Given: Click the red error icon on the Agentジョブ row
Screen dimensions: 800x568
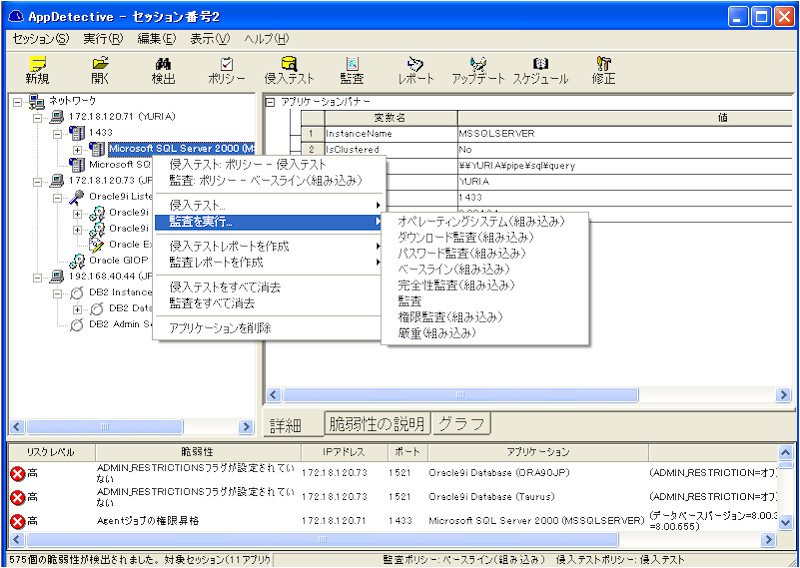Looking at the screenshot, I should 18,521.
